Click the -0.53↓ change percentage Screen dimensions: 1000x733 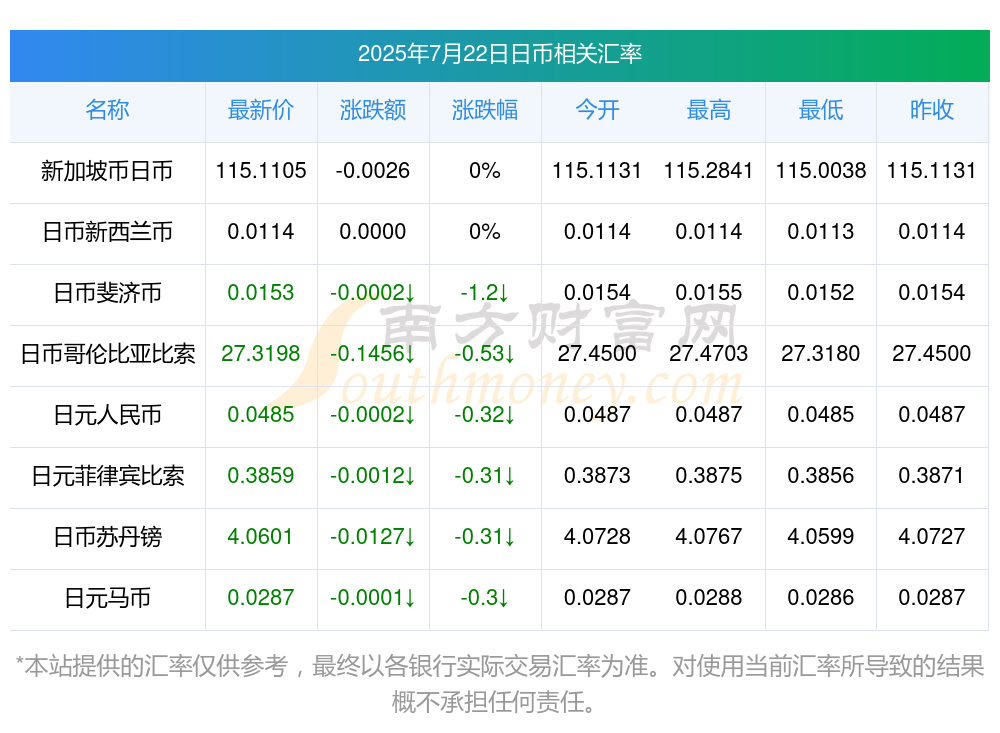[485, 353]
